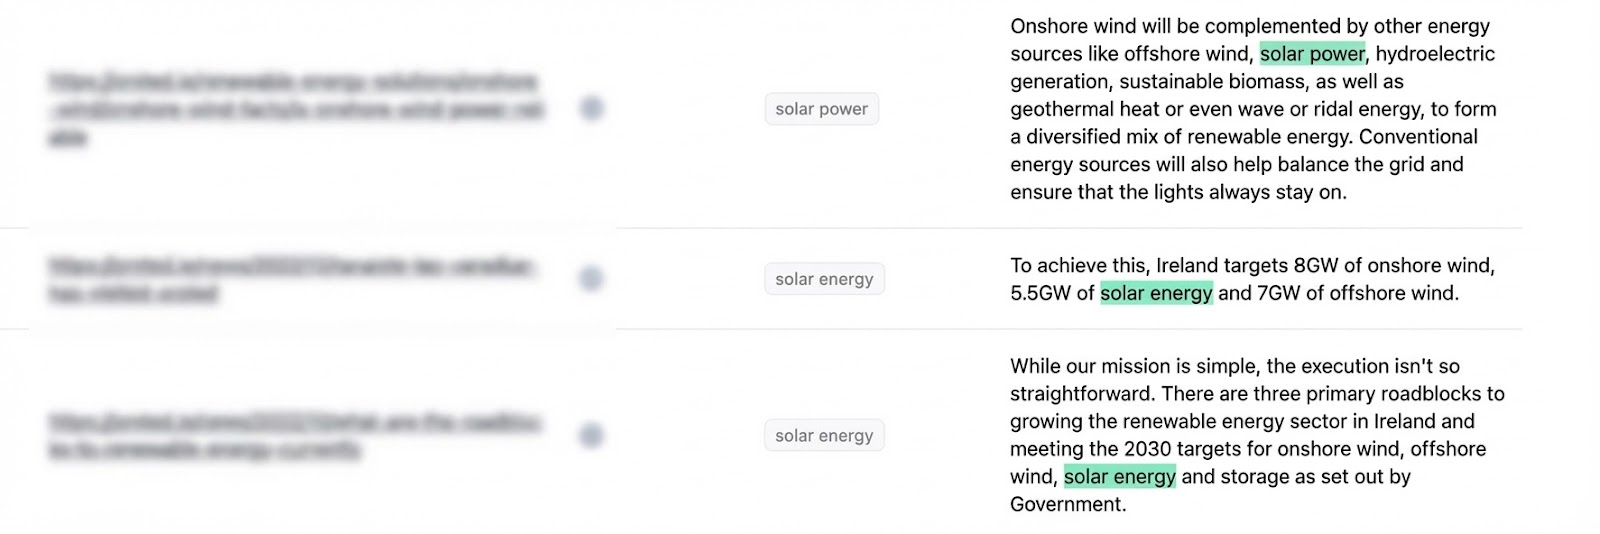Open the first blurred page URL link
Viewport: 1600px width, 534px height.
(295, 109)
